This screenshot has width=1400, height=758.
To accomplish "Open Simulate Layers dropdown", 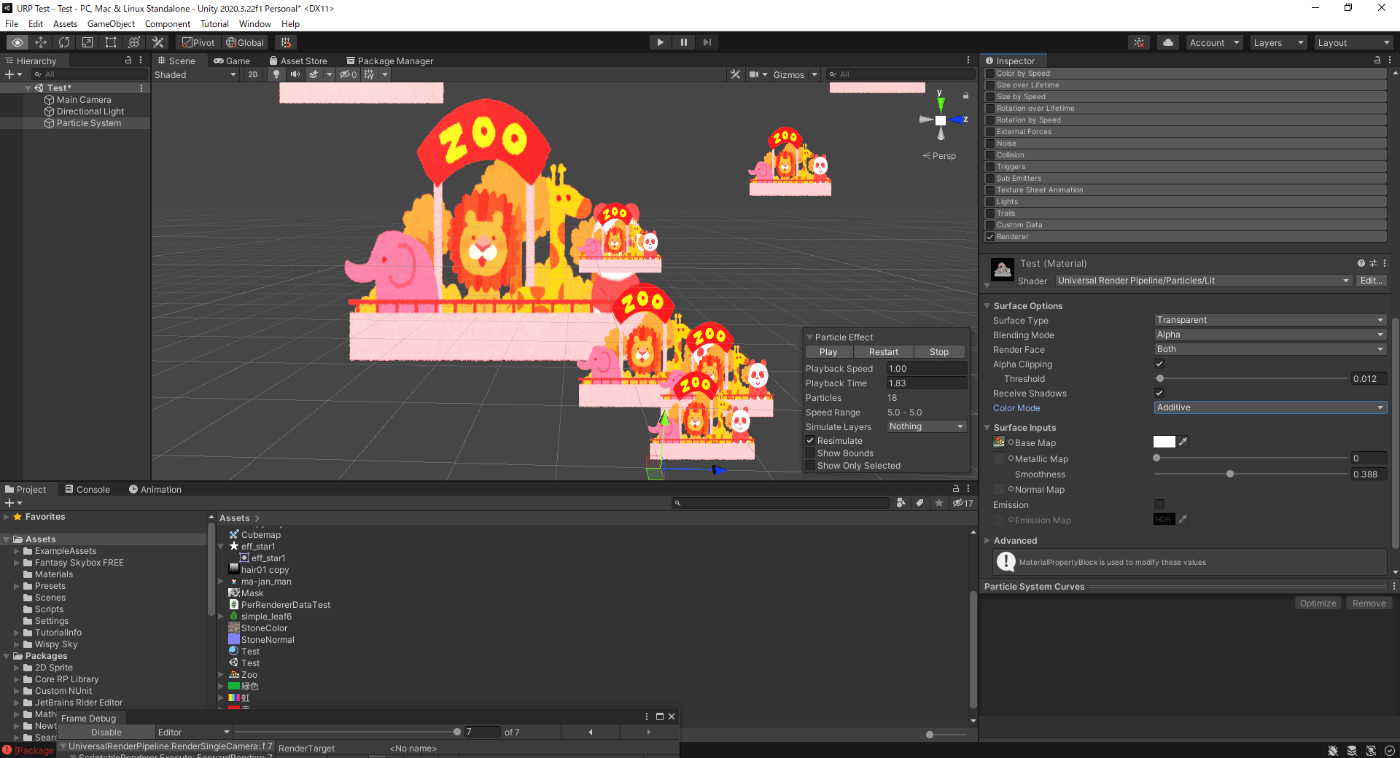I will click(926, 426).
